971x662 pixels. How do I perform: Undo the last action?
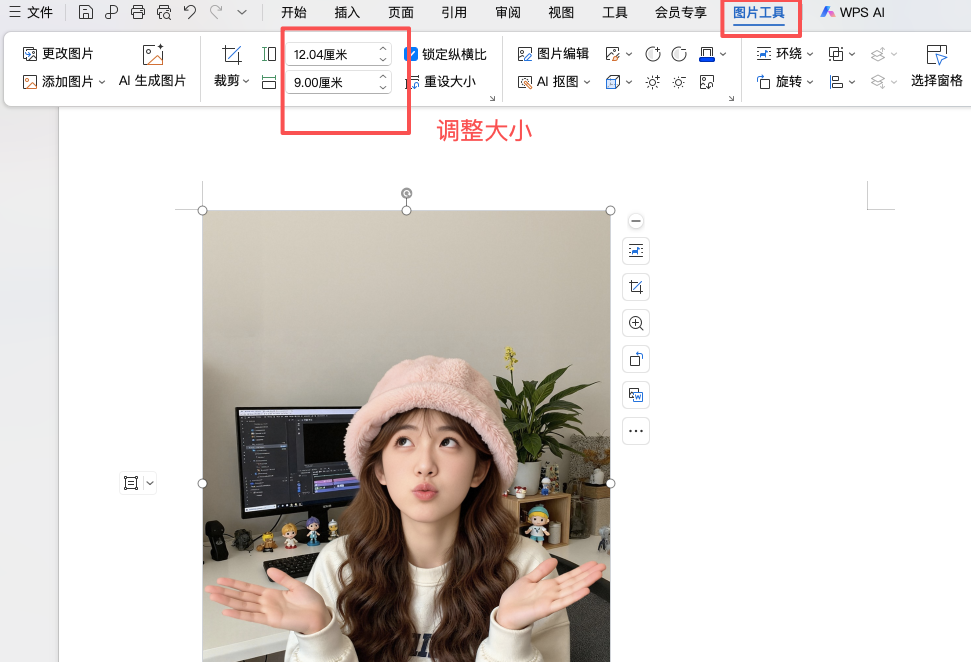click(x=189, y=12)
